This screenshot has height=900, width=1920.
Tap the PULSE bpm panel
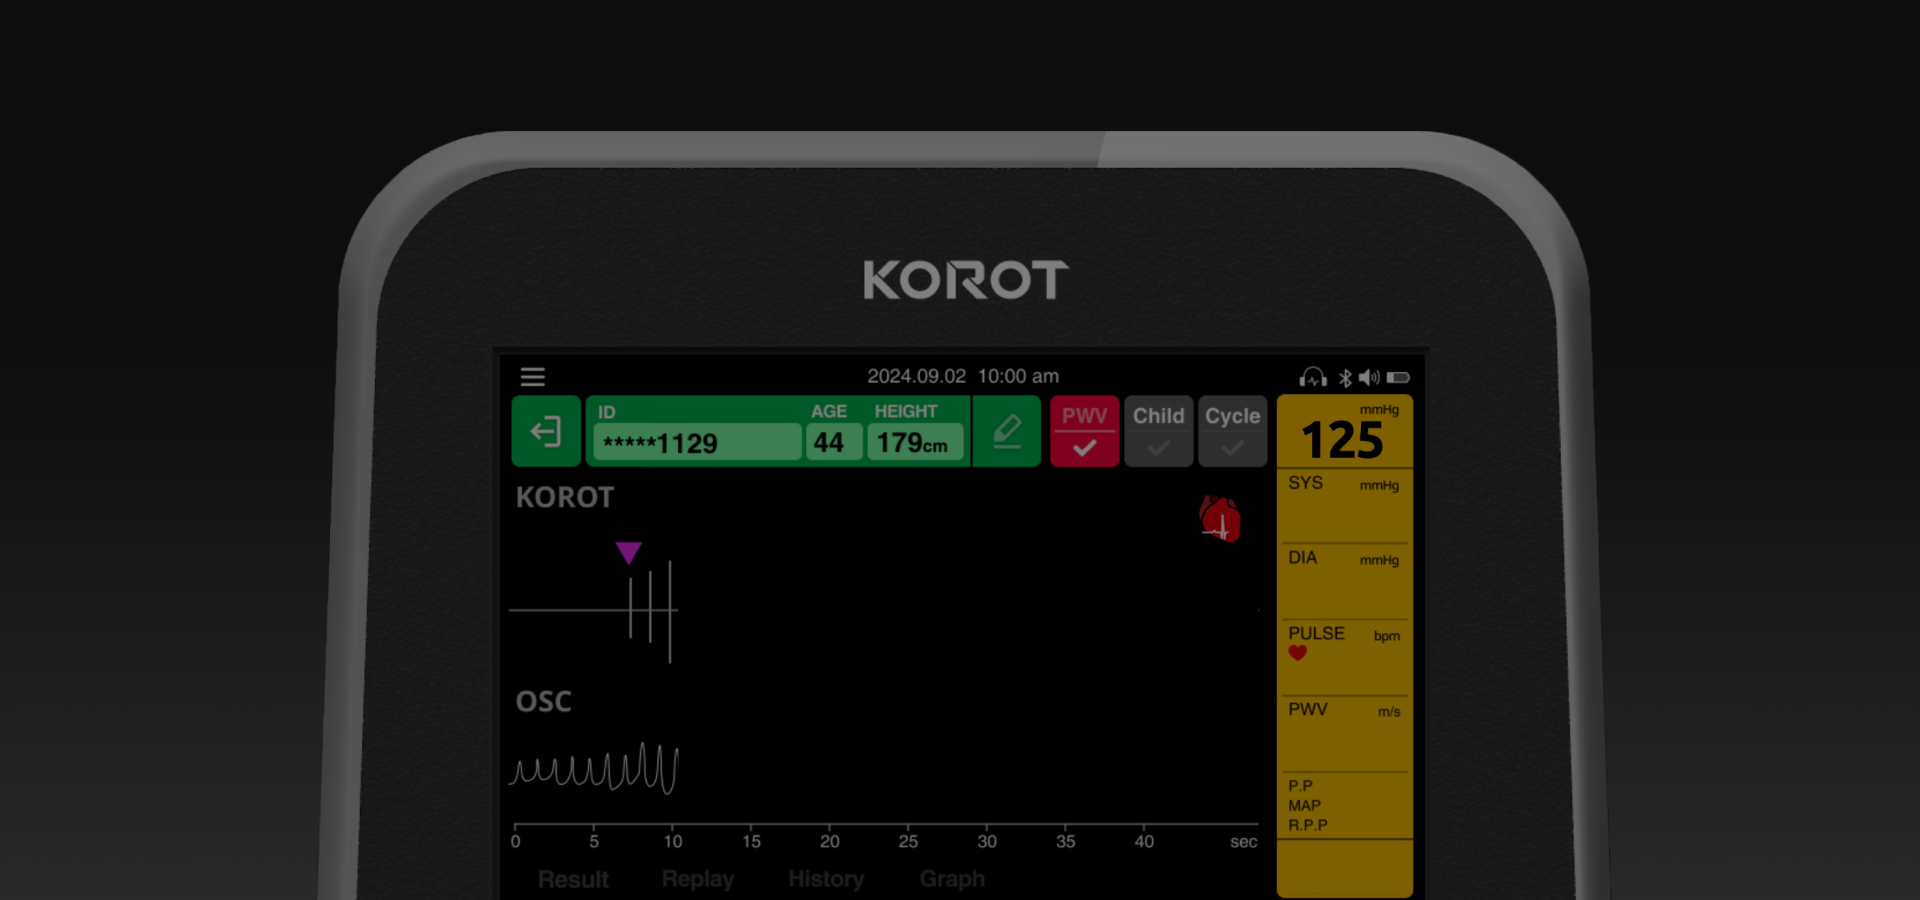1344,658
